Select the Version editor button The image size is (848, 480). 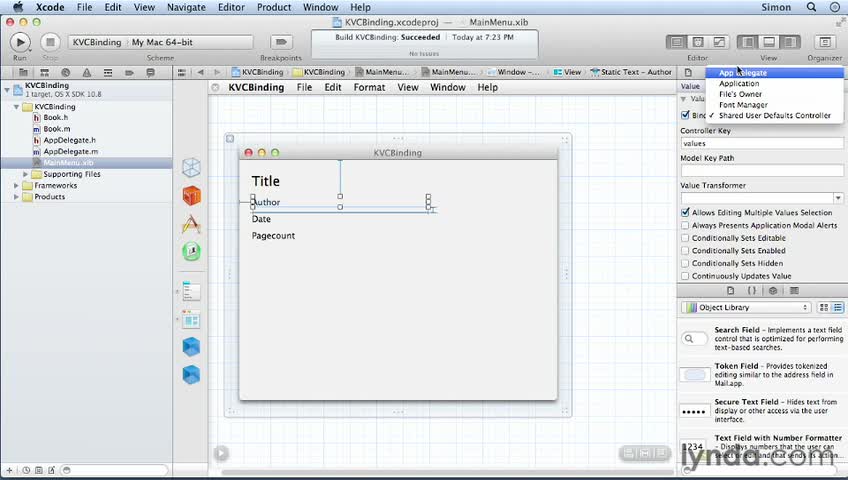(x=719, y=42)
